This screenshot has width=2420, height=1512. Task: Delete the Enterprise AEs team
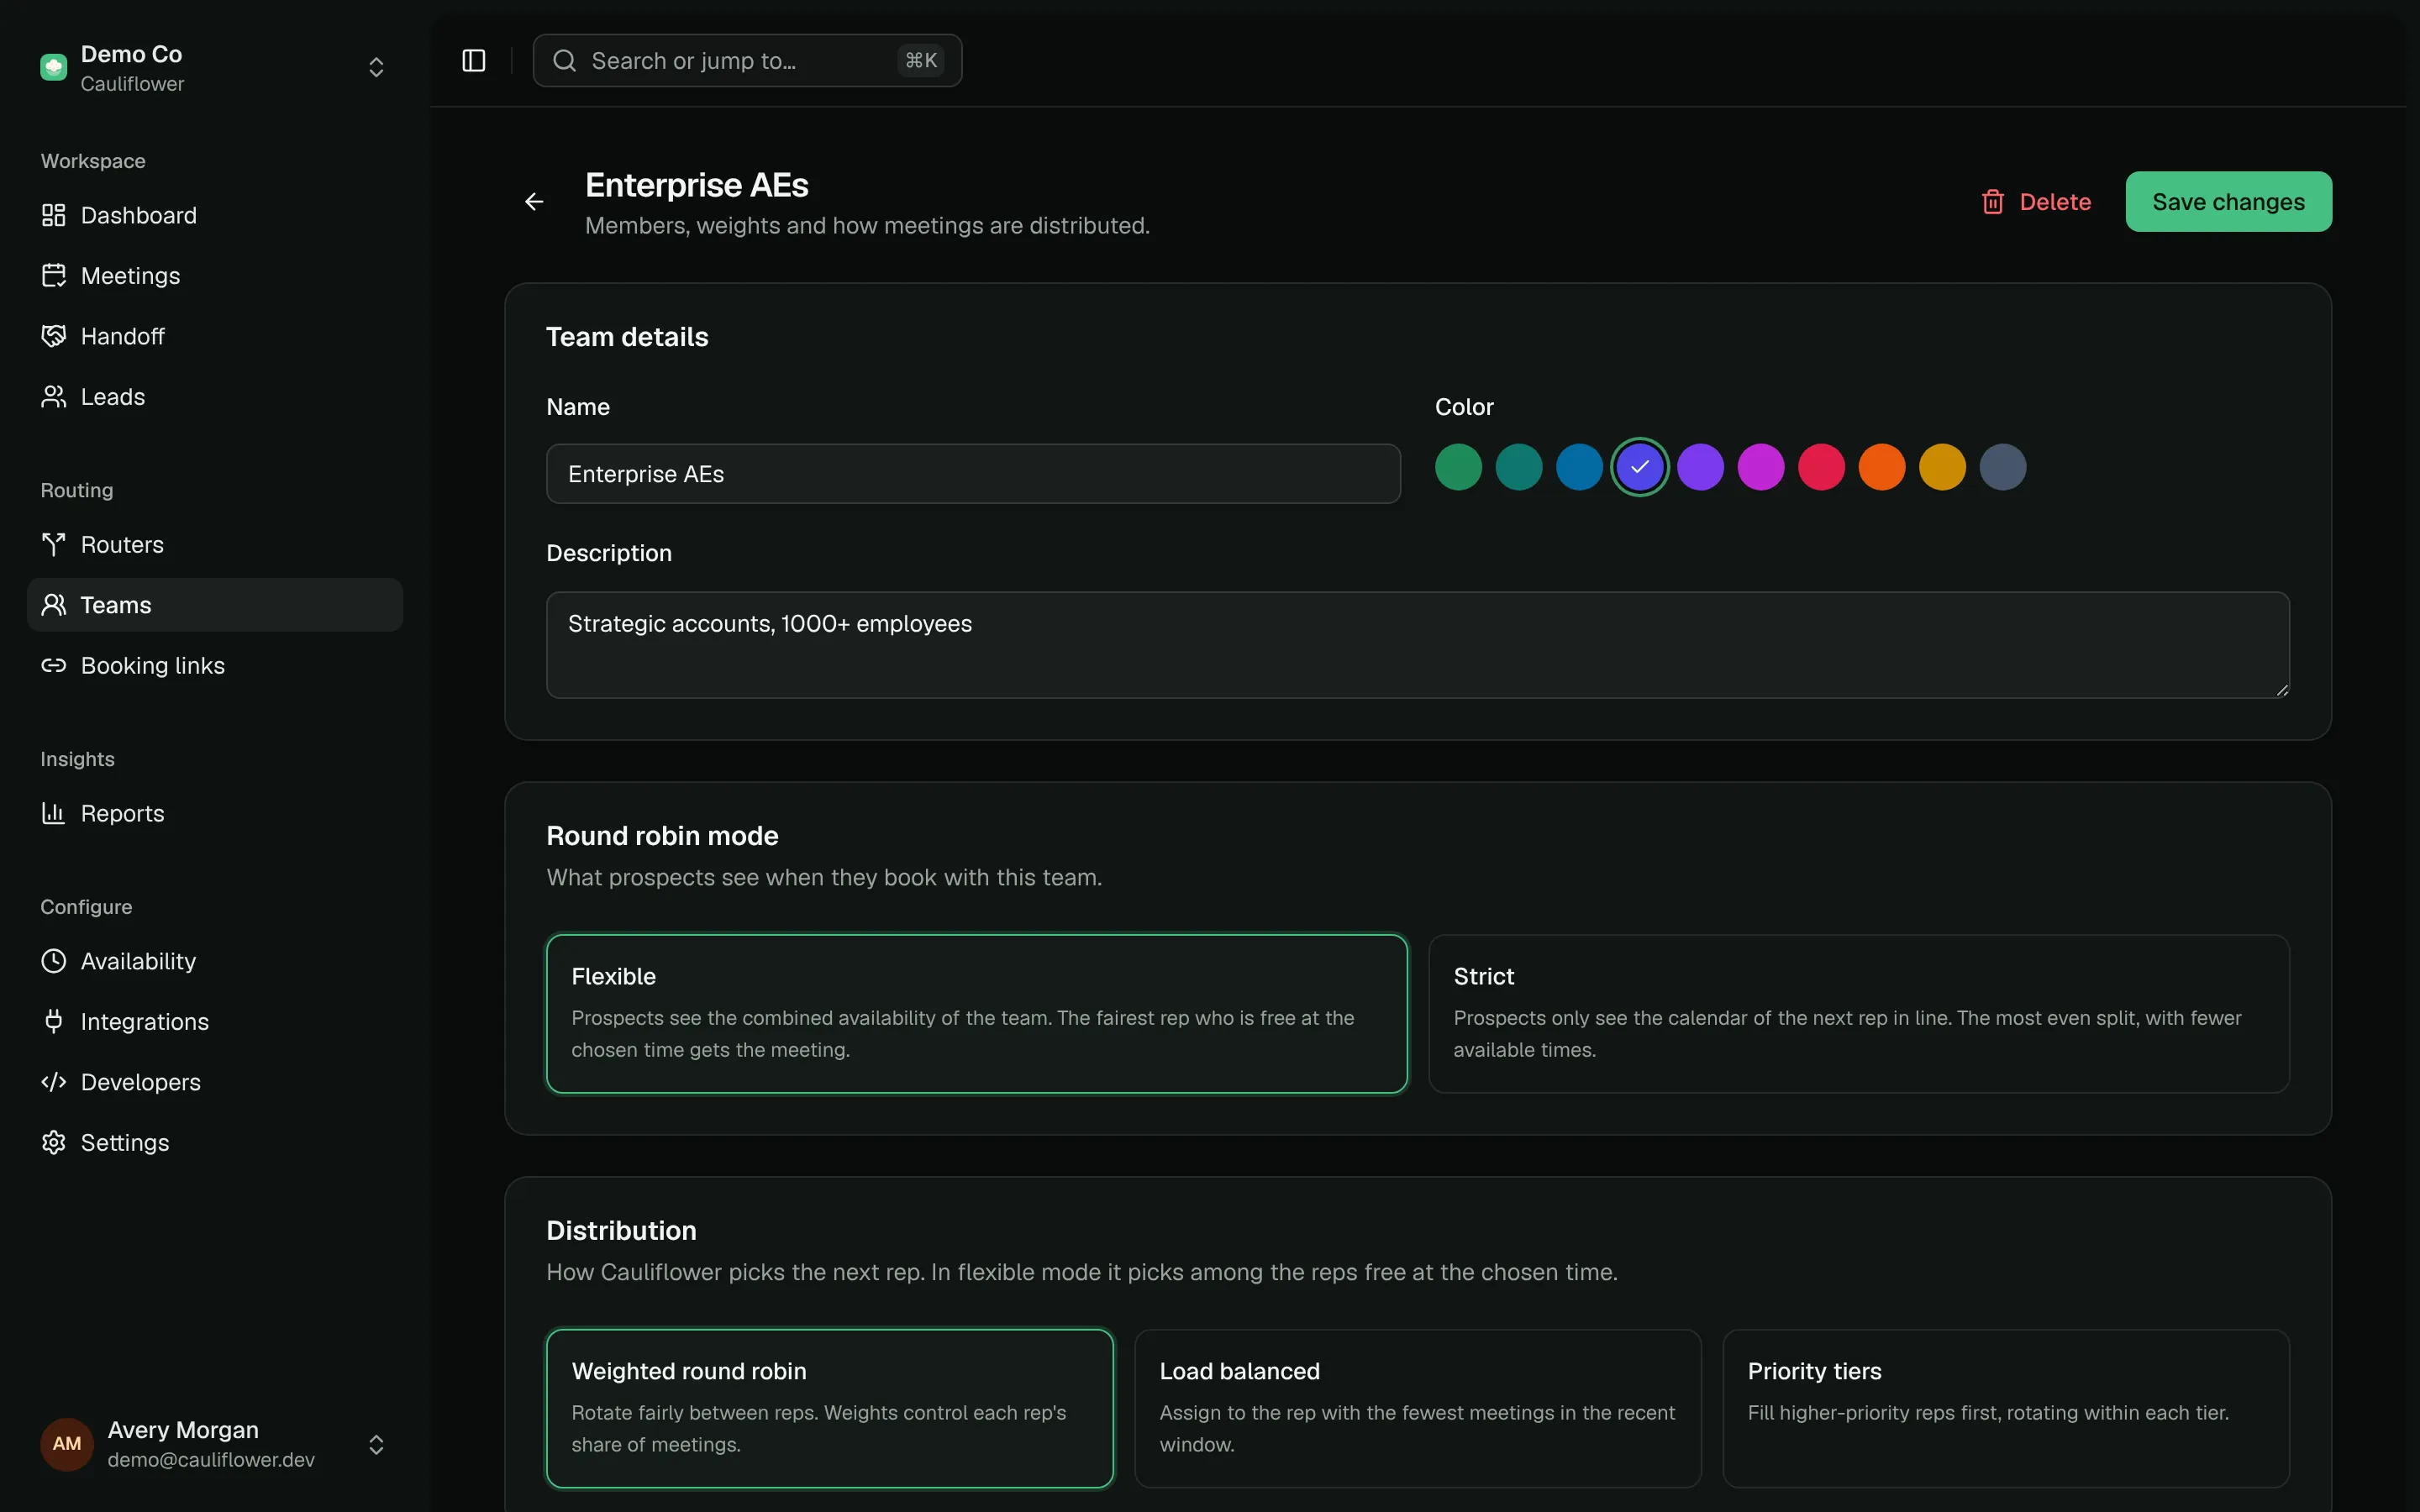2036,202
